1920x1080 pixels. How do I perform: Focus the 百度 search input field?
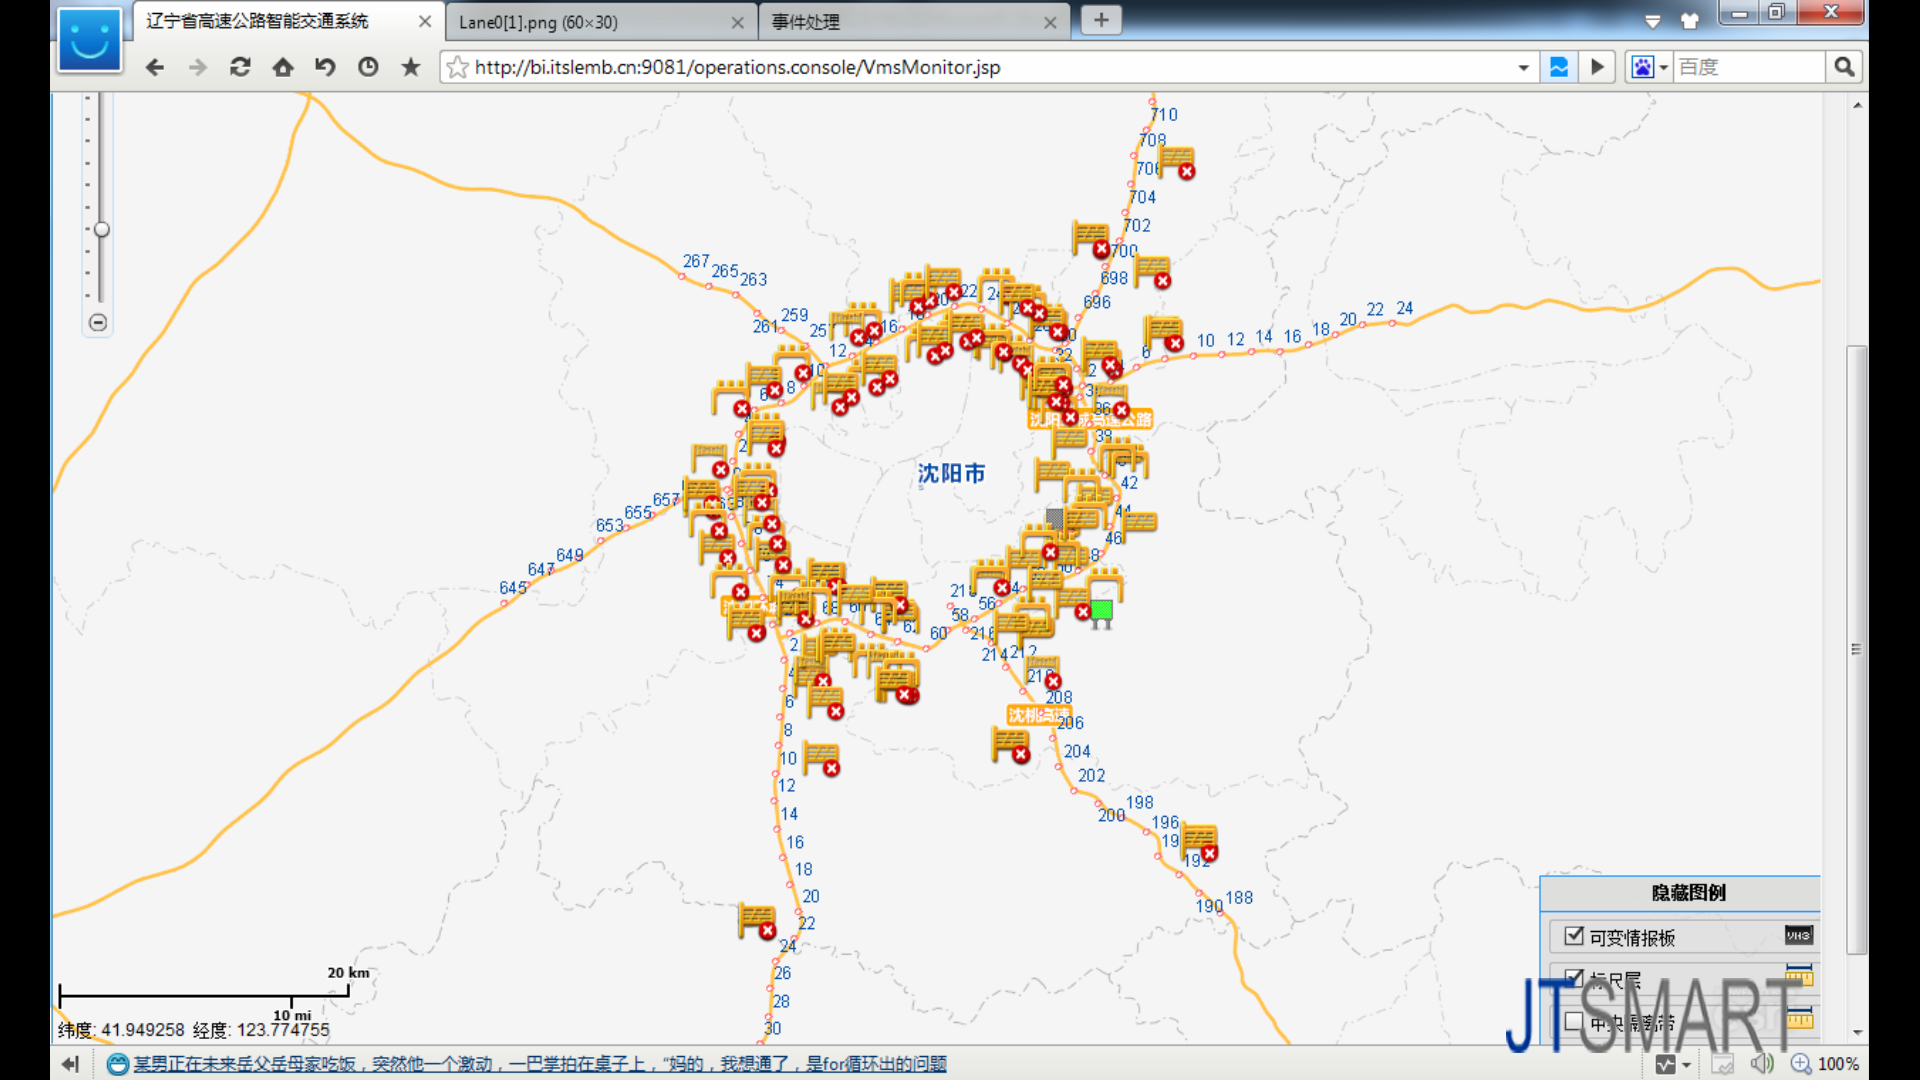[x=1750, y=67]
